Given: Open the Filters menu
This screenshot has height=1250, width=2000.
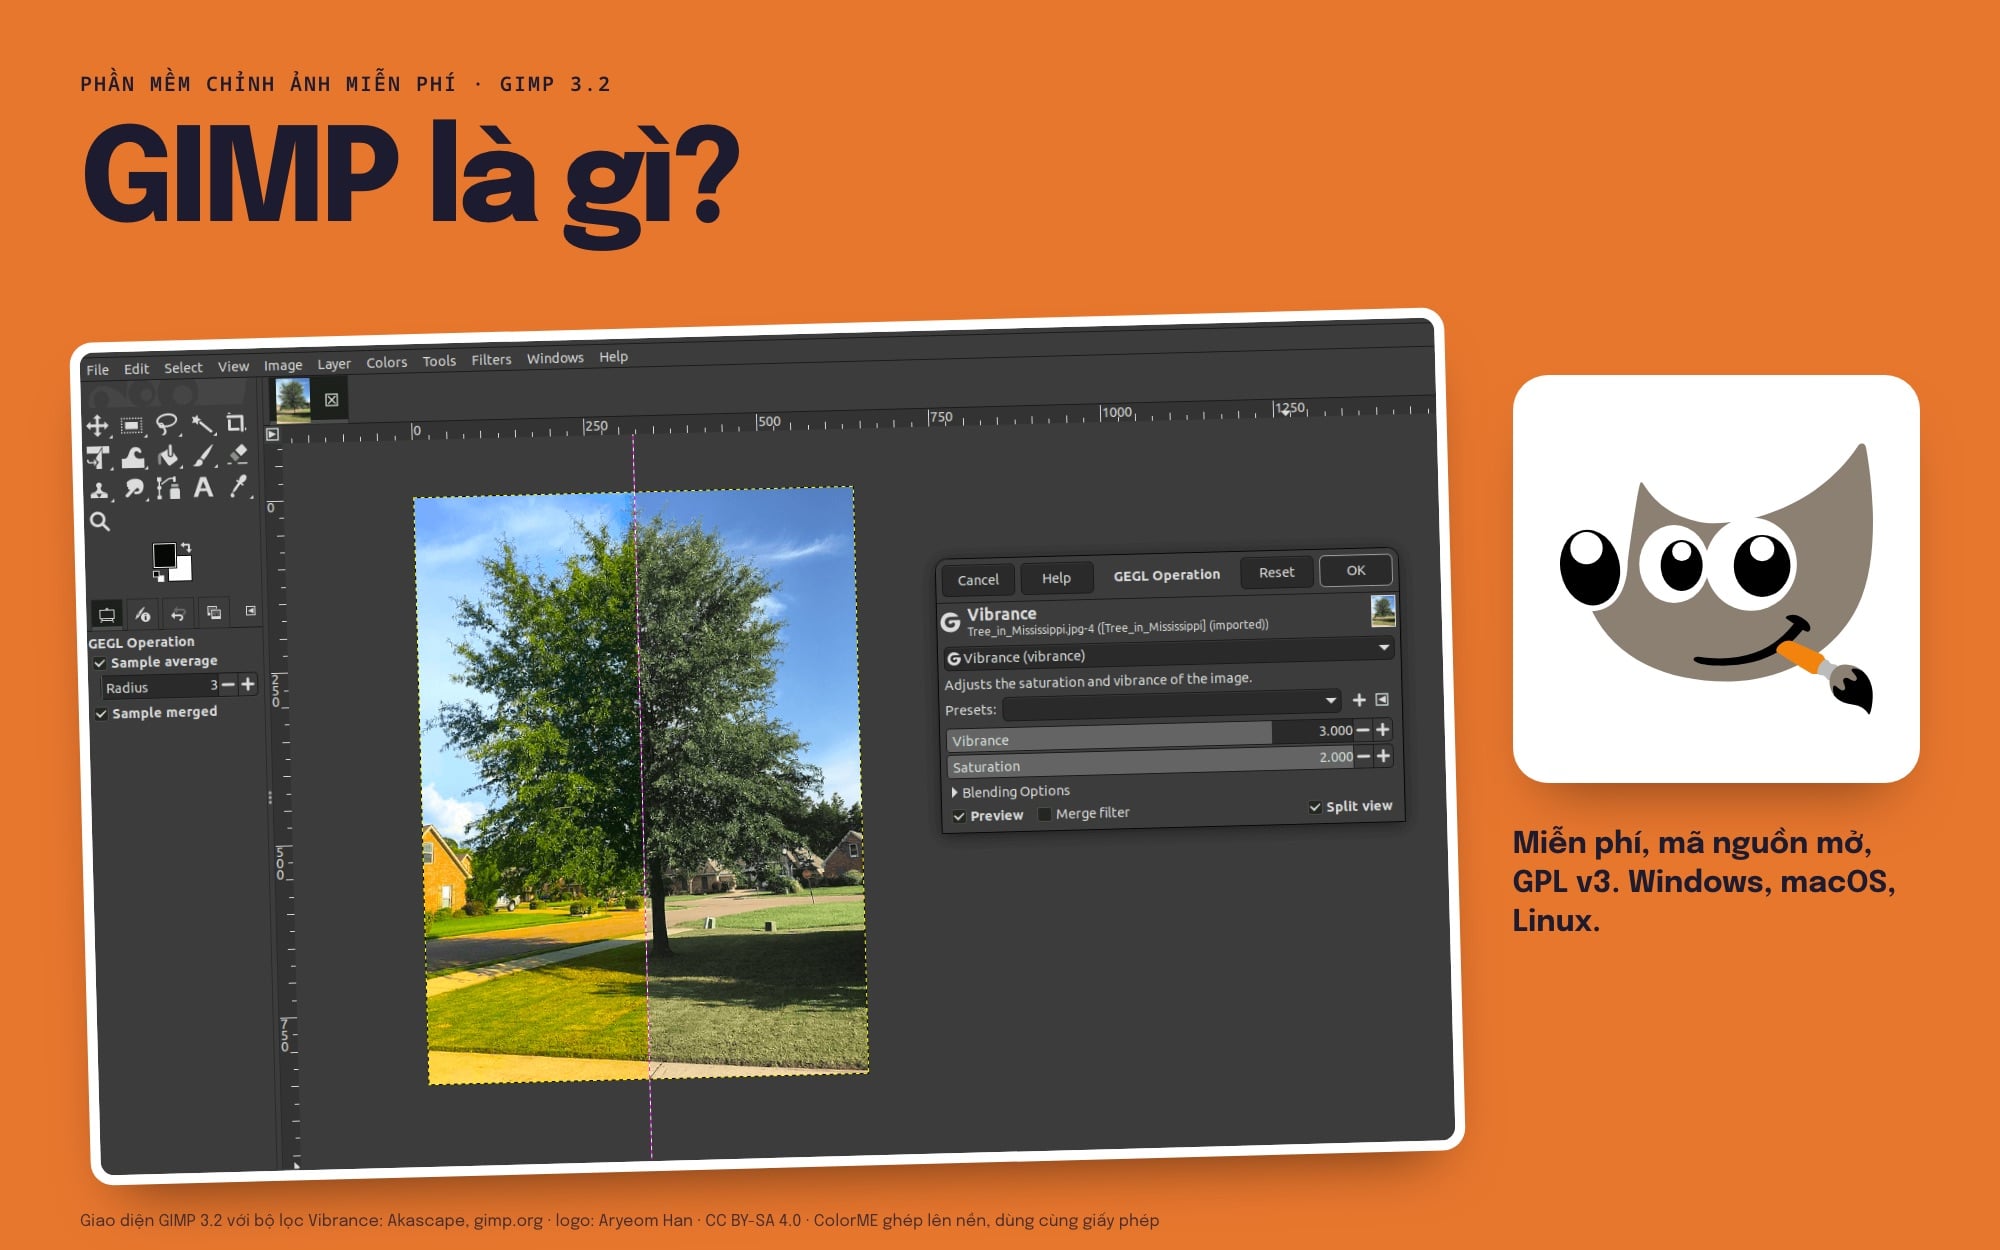Looking at the screenshot, I should [x=491, y=360].
